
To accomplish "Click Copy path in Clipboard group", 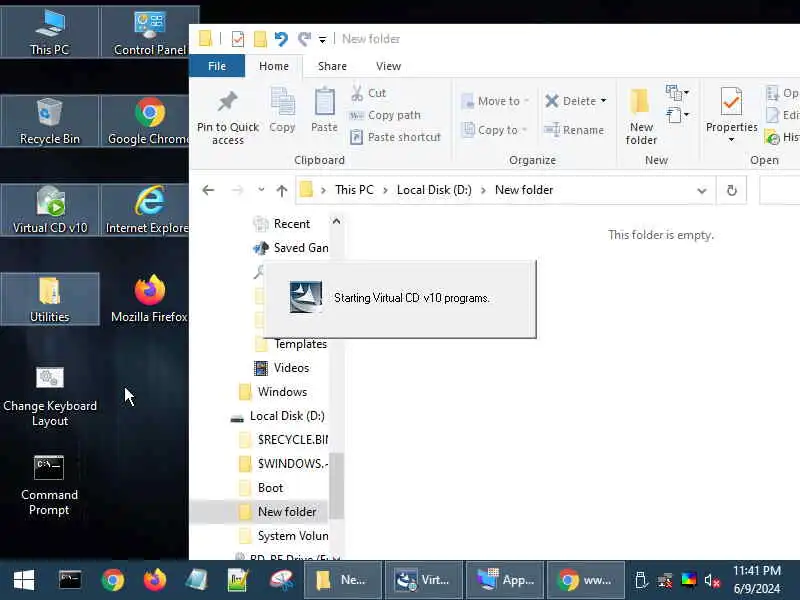I will coord(385,115).
